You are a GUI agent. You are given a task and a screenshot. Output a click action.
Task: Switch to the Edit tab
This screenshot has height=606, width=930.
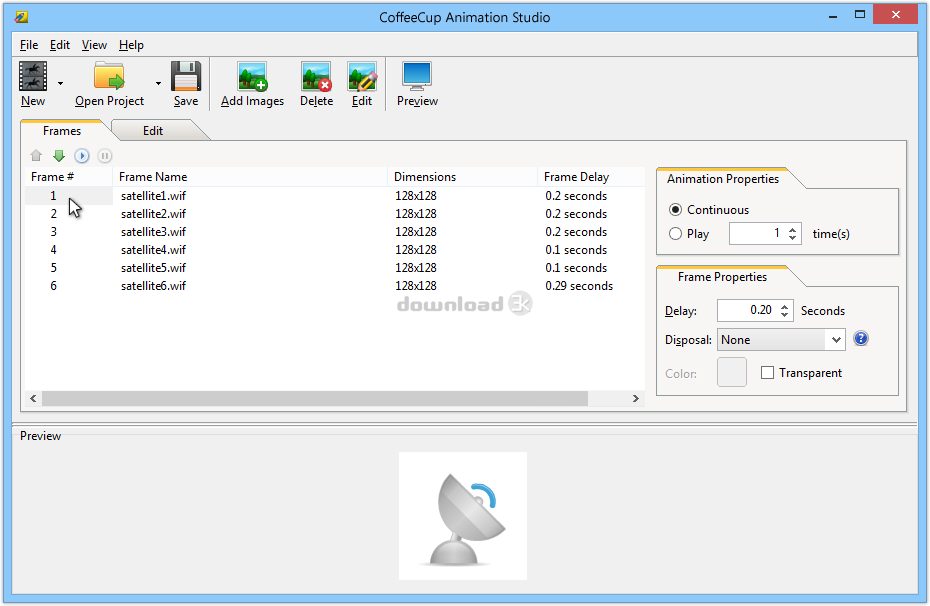pyautogui.click(x=152, y=130)
